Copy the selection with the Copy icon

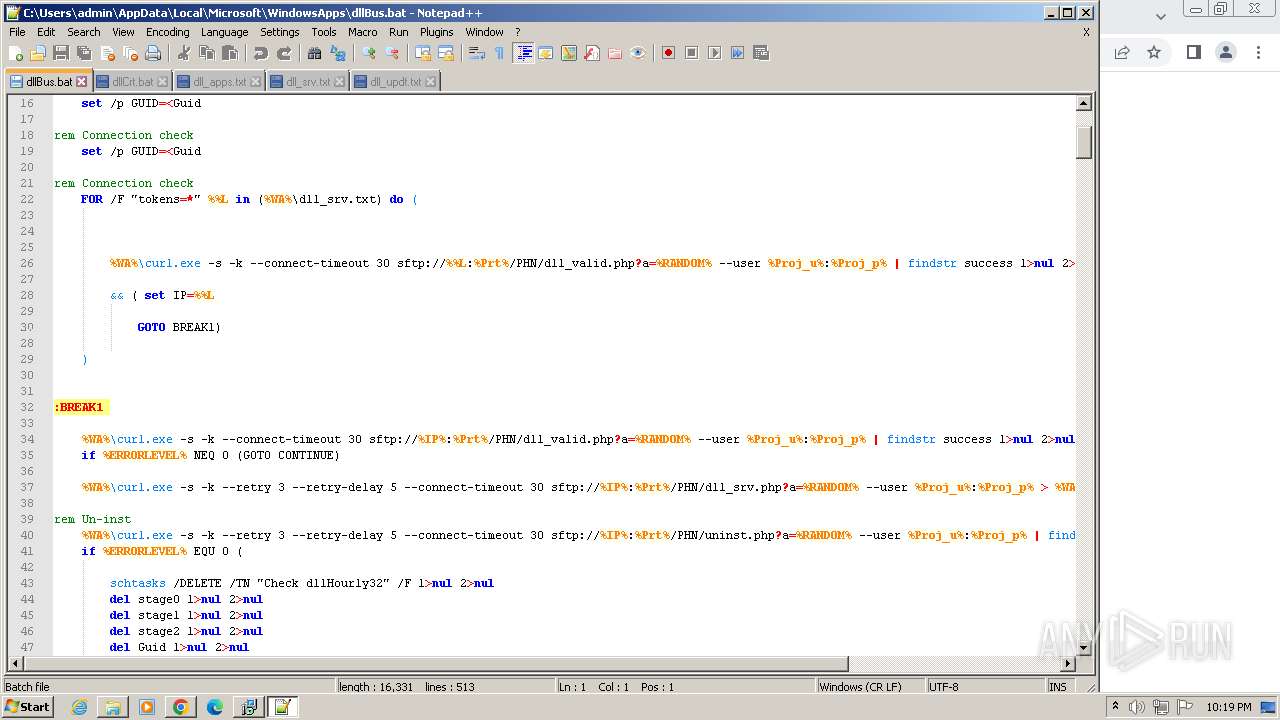(x=207, y=53)
